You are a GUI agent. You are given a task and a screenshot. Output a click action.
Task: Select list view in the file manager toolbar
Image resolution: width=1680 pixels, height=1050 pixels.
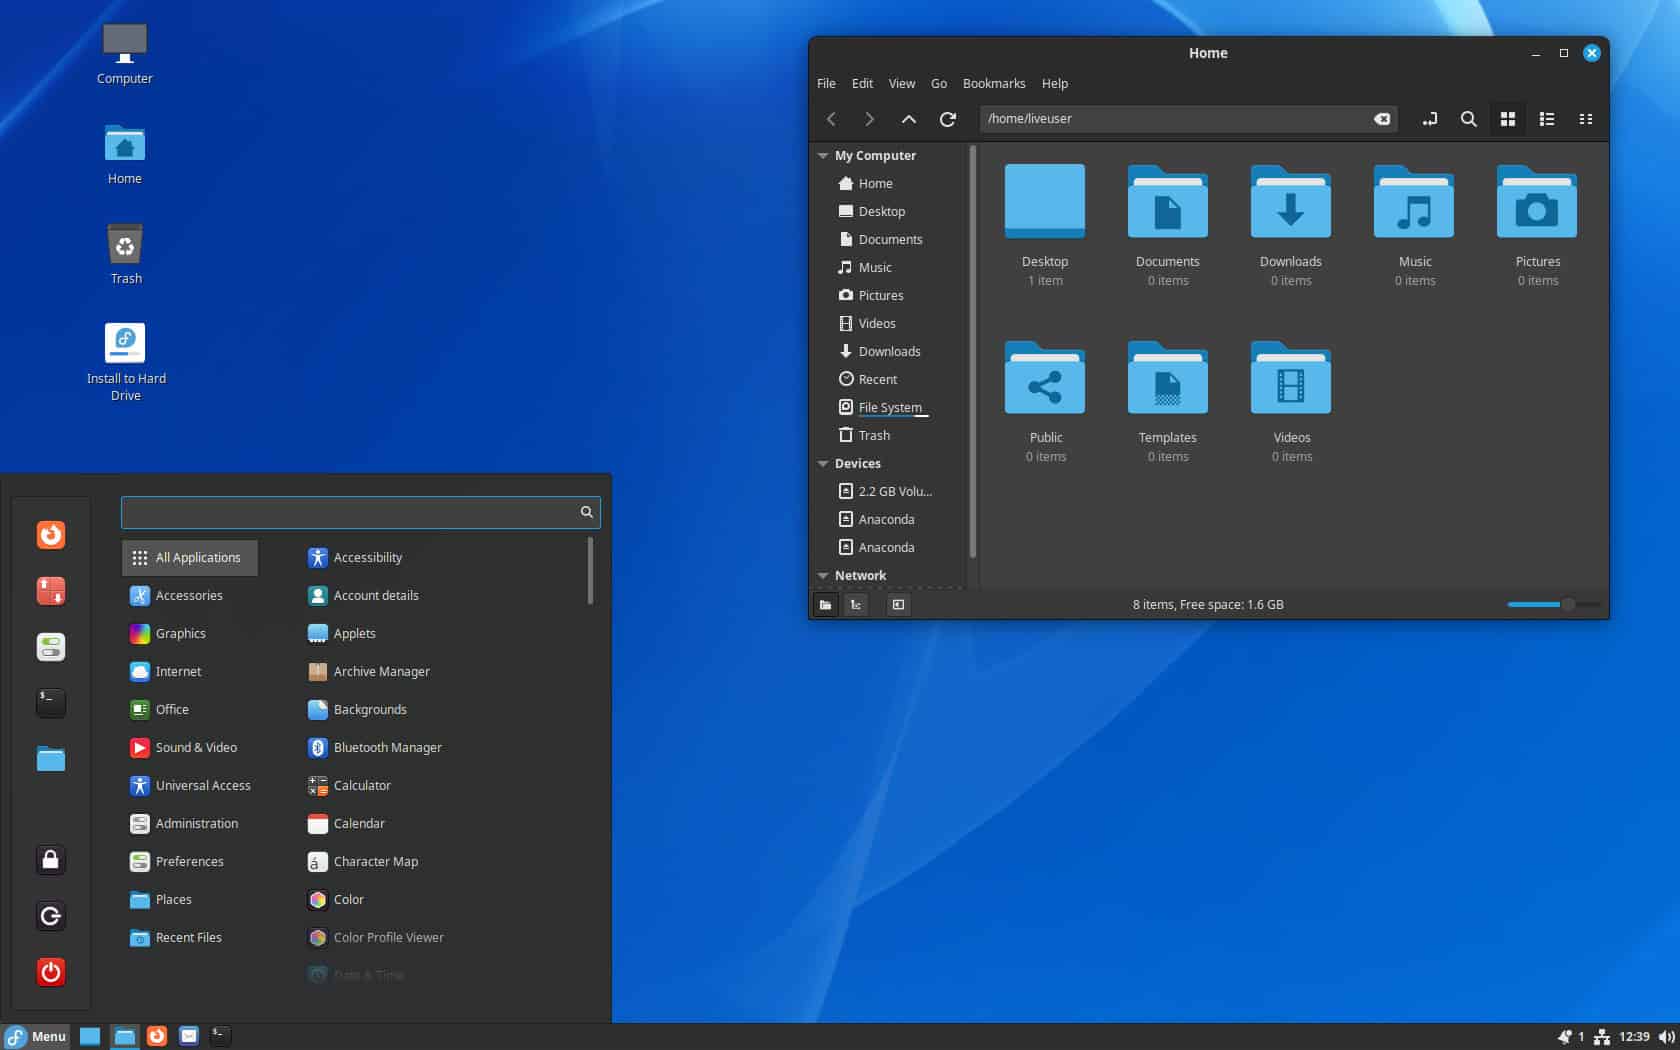coord(1546,119)
